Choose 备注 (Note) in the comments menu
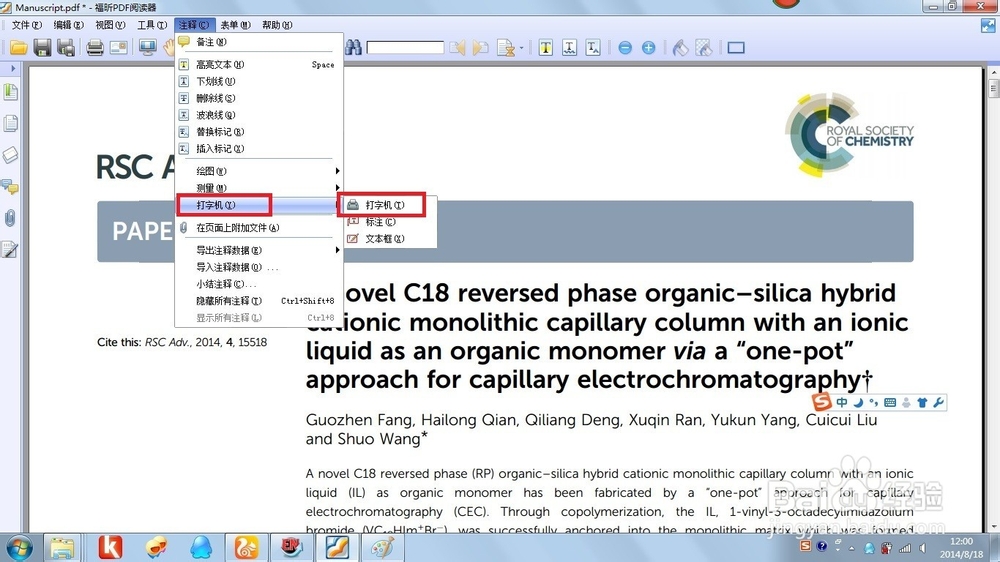Screen dimensions: 1000x562 [x=258, y=41]
